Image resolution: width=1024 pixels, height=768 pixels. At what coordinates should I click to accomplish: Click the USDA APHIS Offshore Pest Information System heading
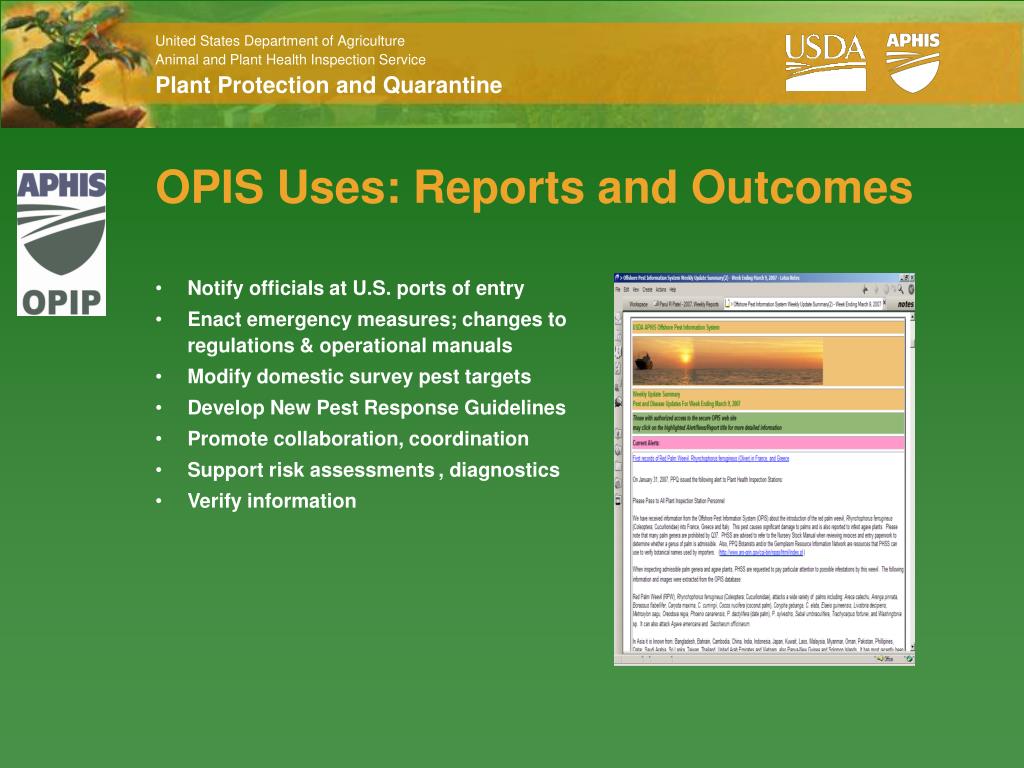(676, 327)
